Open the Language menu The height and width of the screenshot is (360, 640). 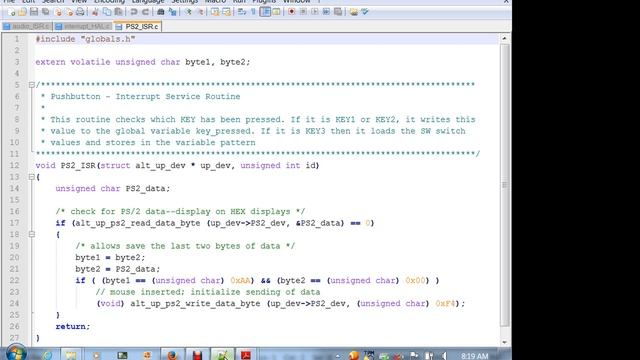click(x=148, y=2)
